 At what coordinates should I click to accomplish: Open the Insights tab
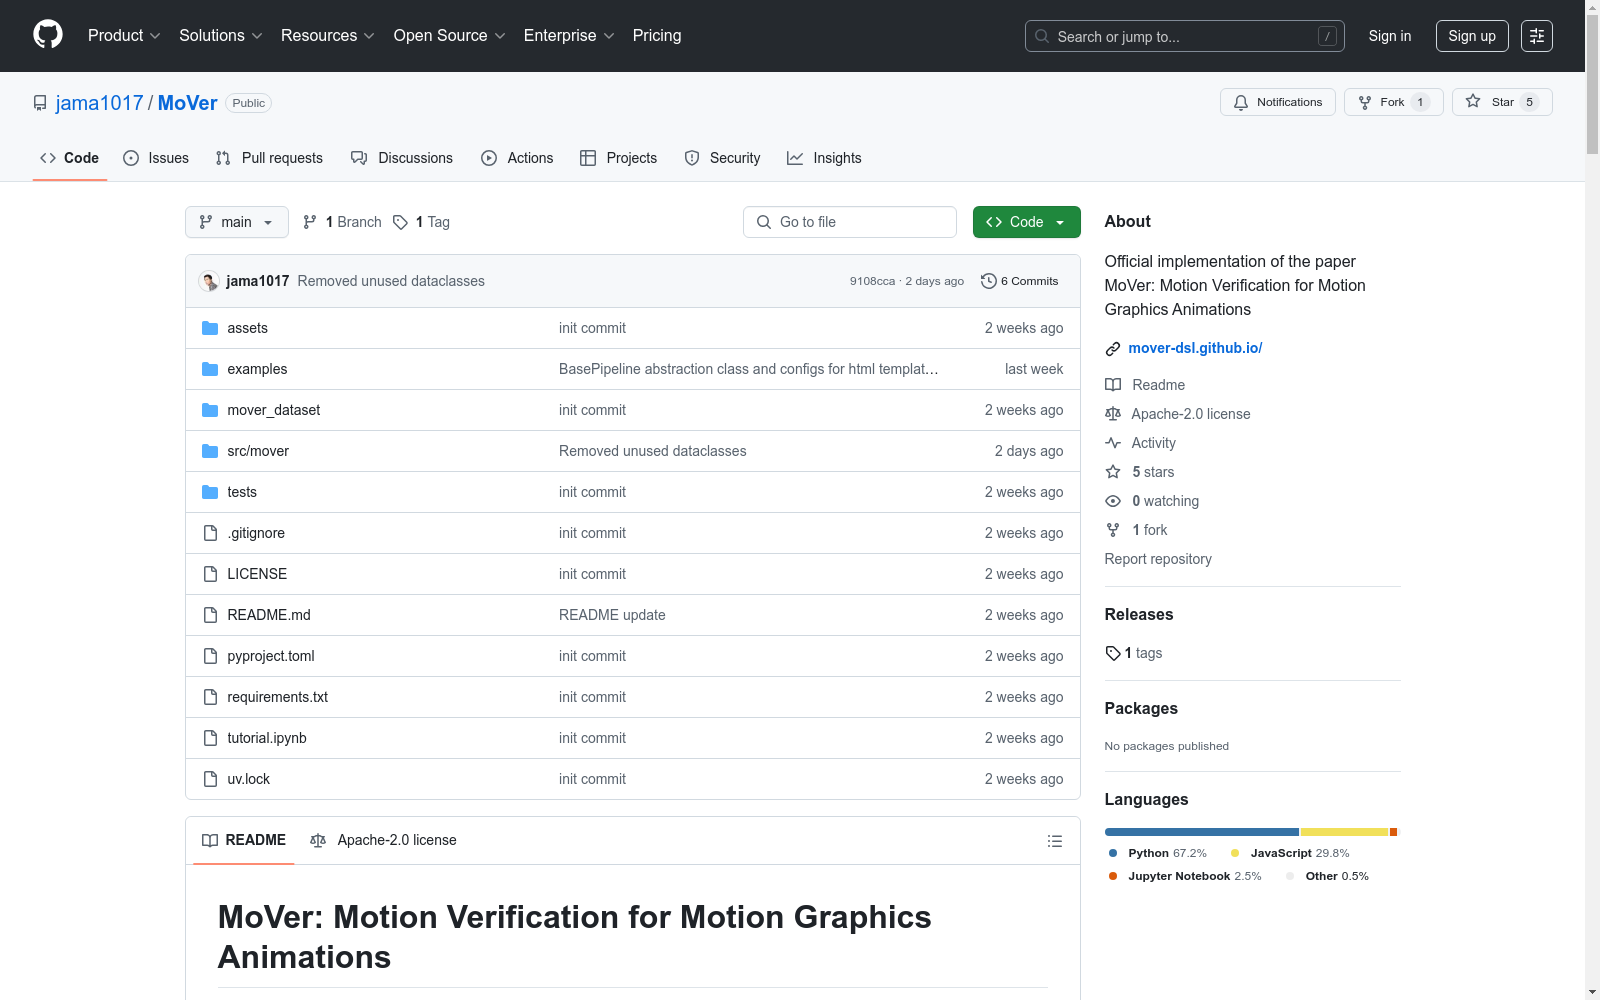point(824,158)
